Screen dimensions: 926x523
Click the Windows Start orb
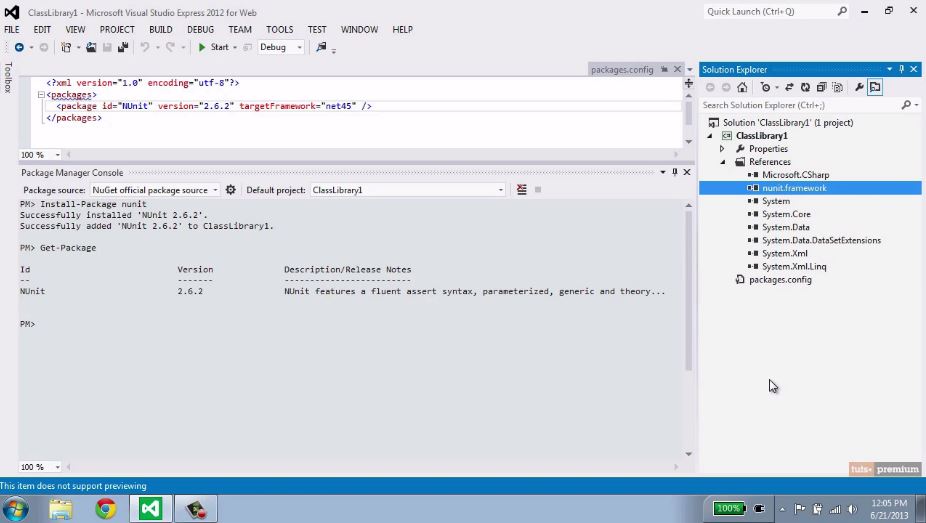pyautogui.click(x=15, y=509)
